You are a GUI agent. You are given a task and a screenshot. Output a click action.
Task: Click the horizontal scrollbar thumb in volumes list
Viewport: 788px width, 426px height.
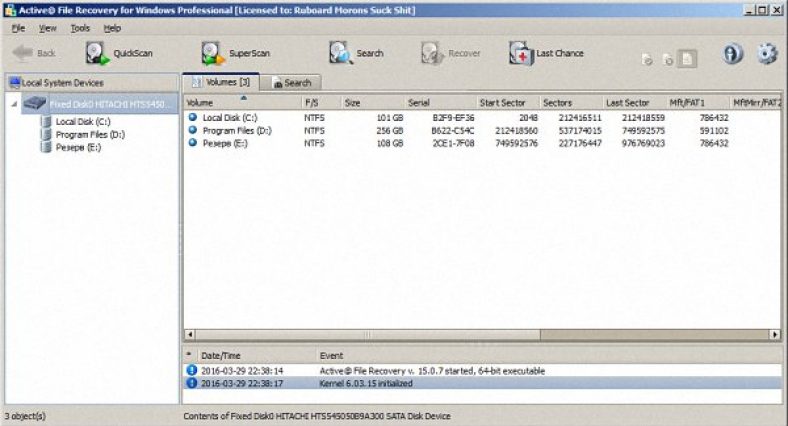tap(367, 334)
